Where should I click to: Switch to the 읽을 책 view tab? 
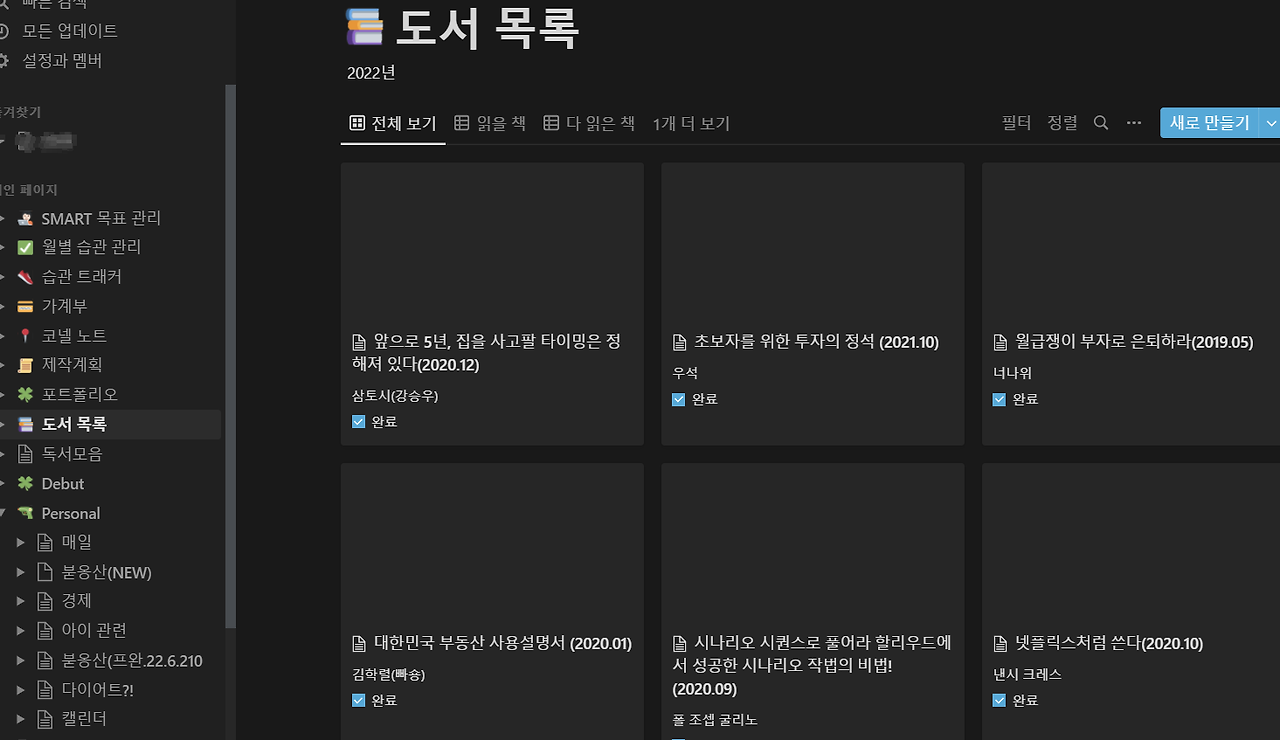tap(489, 122)
